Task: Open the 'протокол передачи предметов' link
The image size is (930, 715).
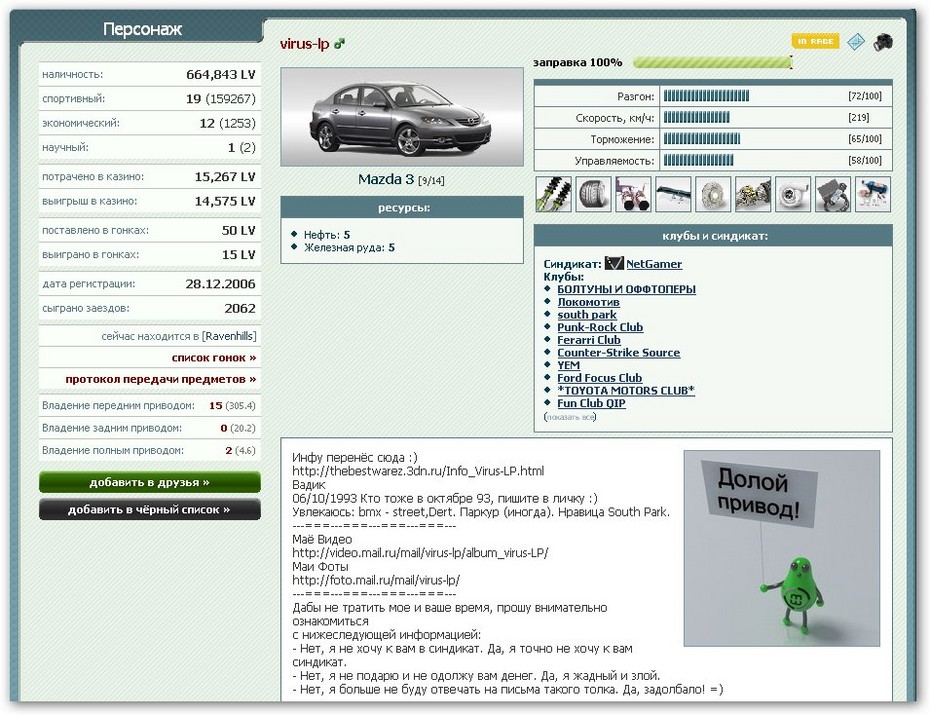Action: point(161,379)
